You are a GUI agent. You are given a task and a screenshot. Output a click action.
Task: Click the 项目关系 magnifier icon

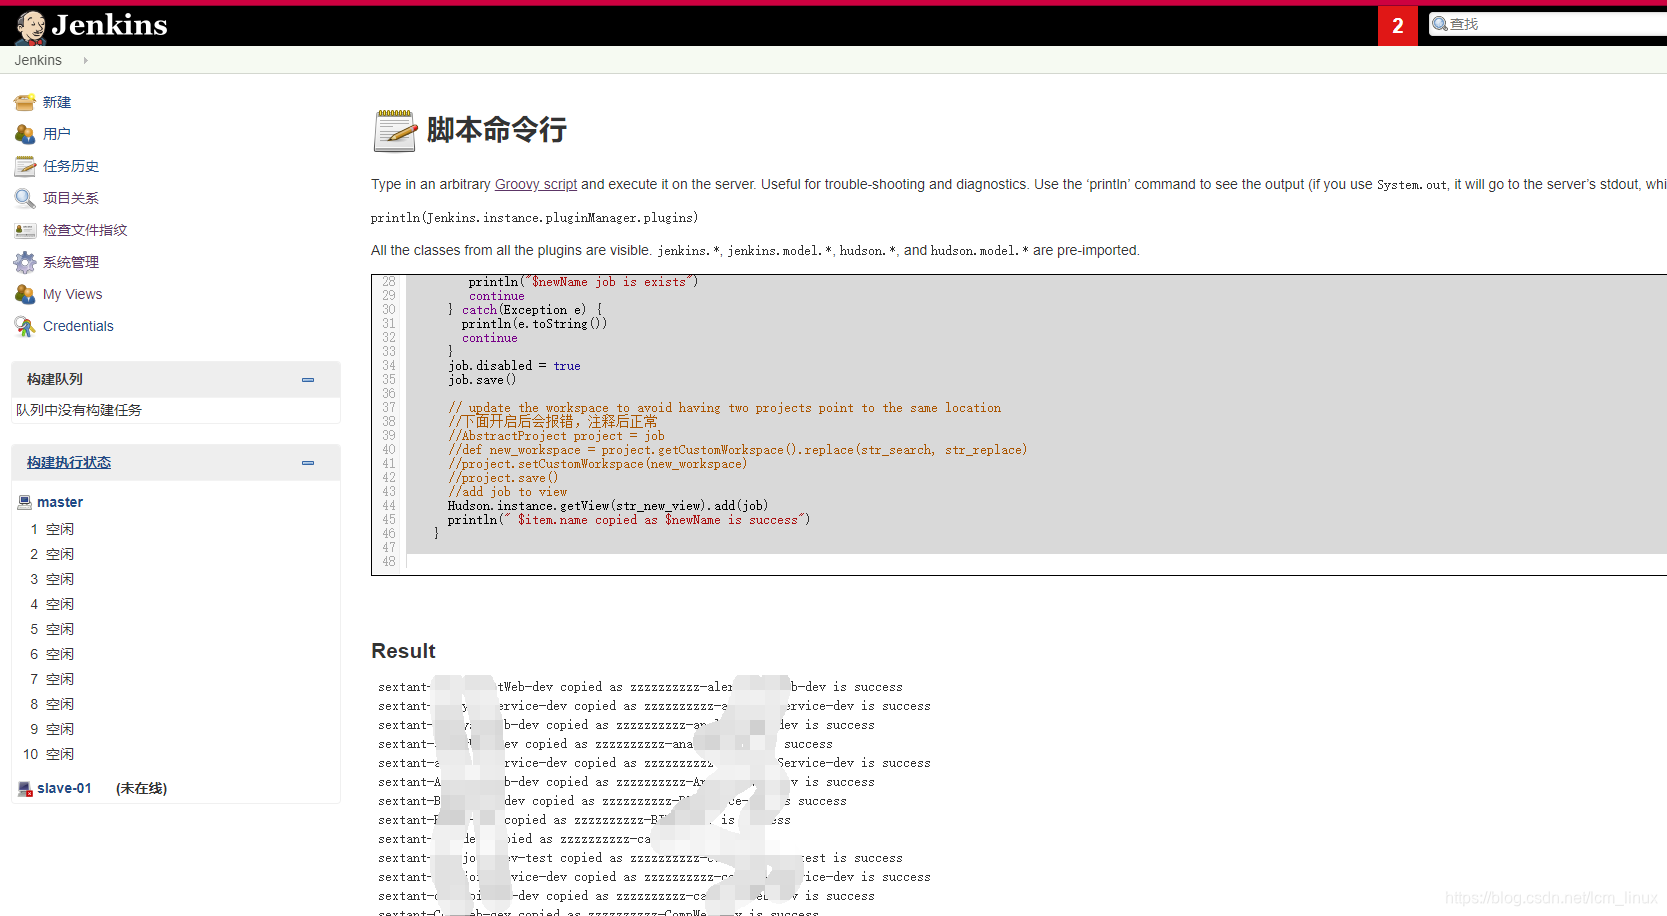(x=25, y=198)
